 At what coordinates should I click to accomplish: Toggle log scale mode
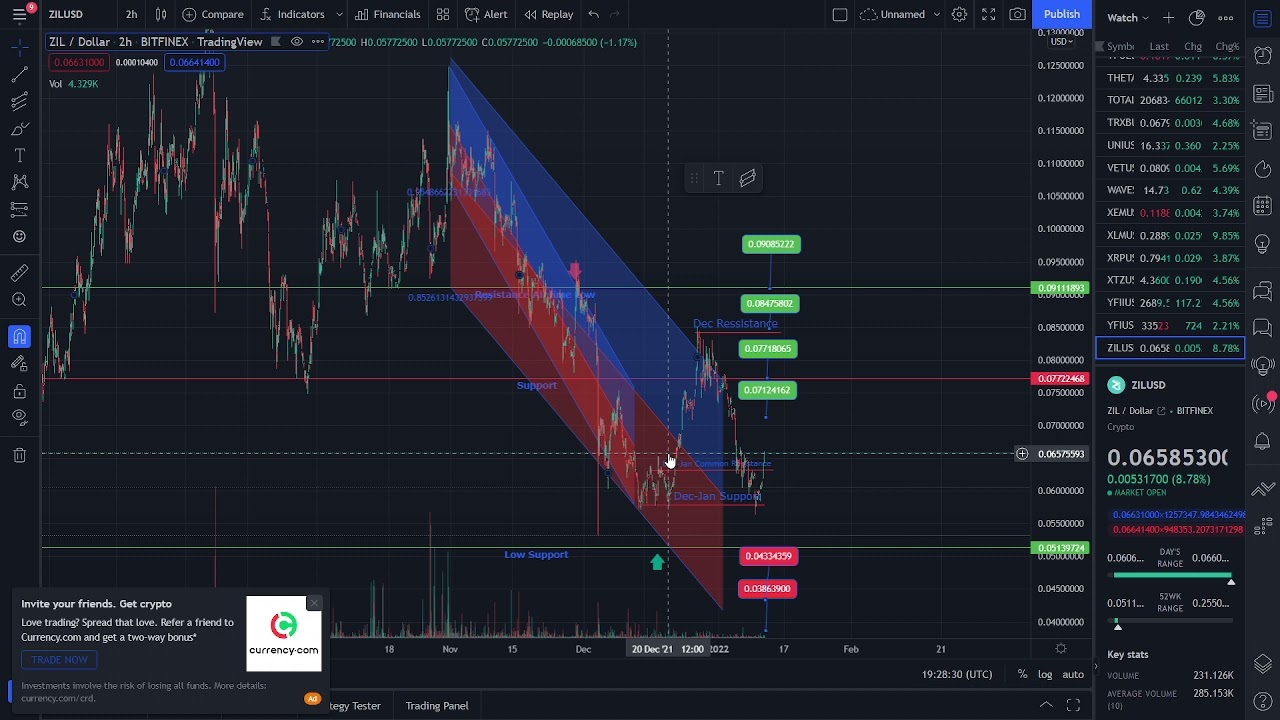[1045, 674]
